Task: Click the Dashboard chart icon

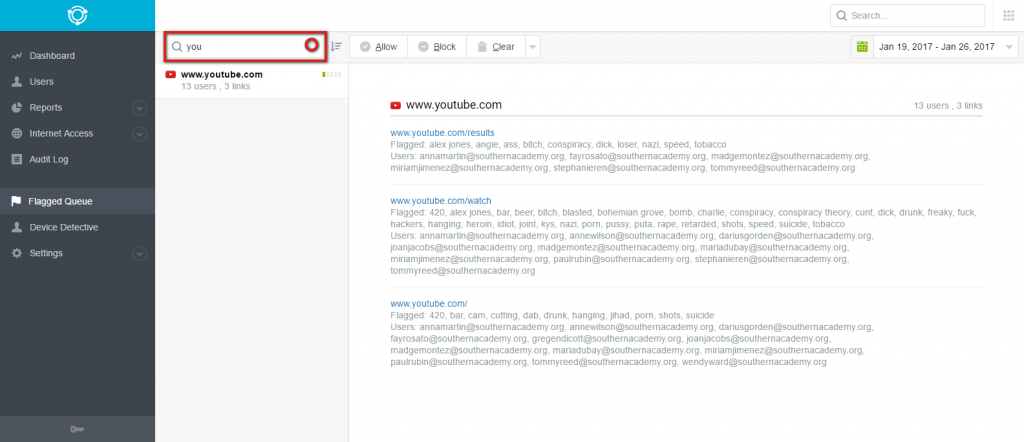Action: click(x=17, y=56)
